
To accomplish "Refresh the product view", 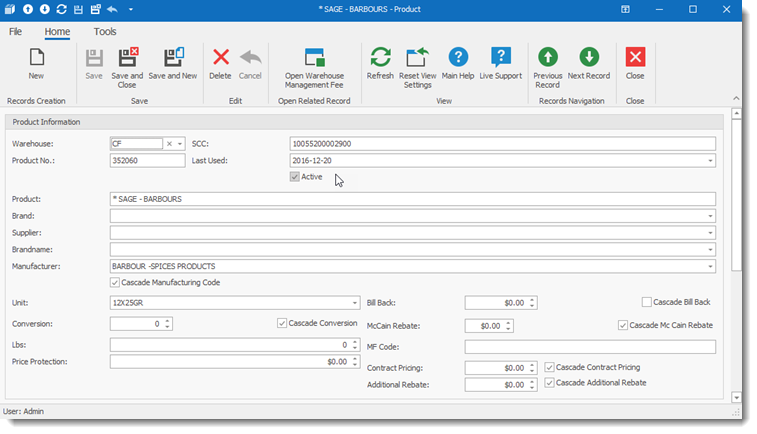I will coord(380,59).
